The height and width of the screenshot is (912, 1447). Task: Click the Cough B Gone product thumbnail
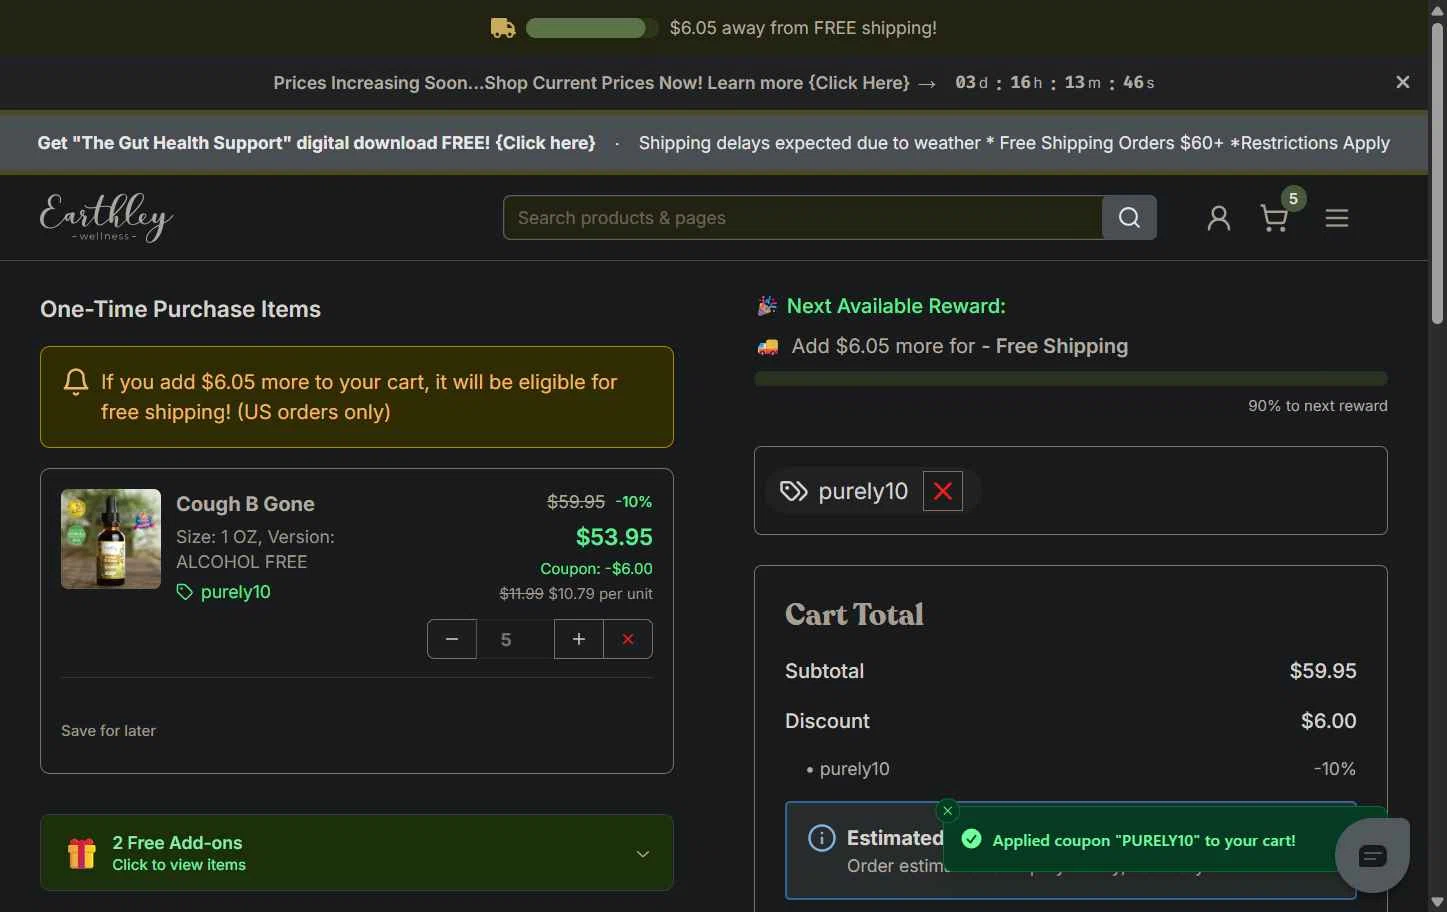click(111, 539)
